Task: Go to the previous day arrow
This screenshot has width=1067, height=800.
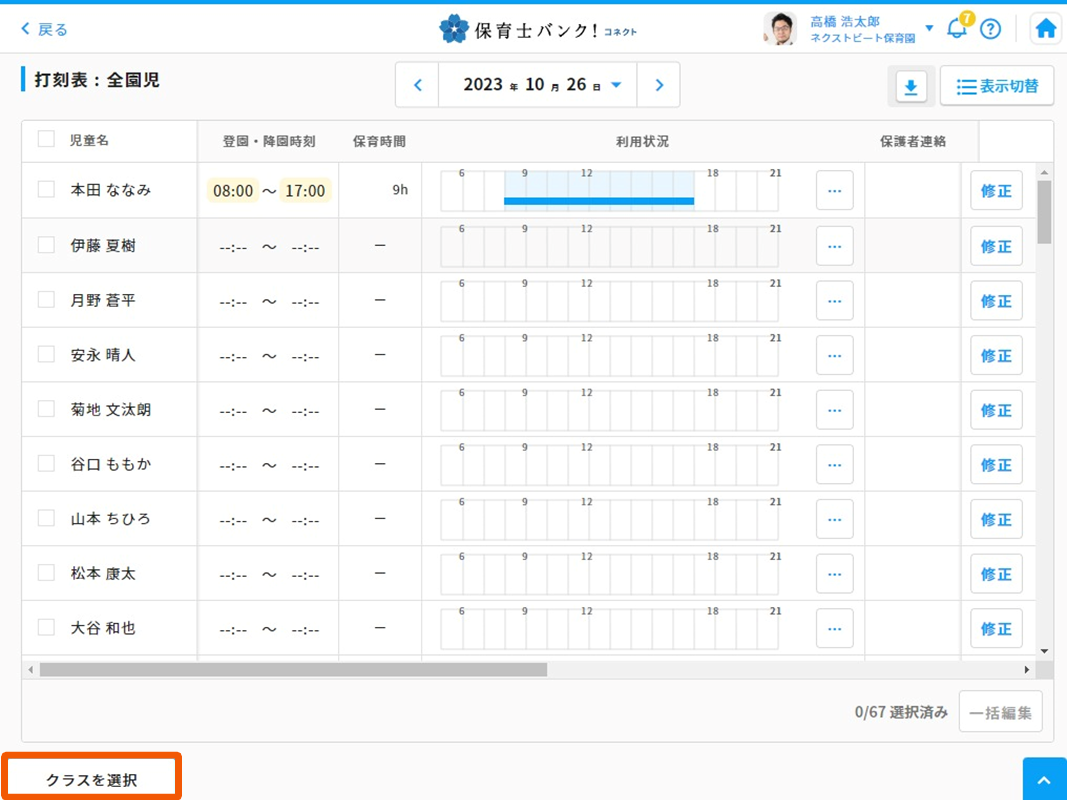Action: pos(418,85)
